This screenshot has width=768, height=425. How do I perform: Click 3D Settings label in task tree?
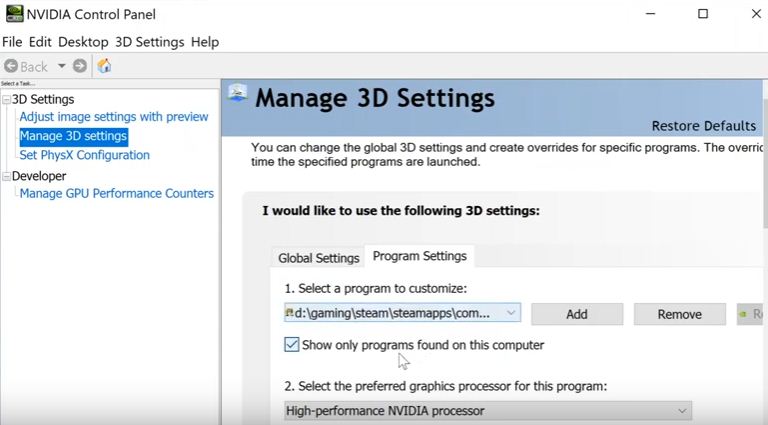[x=43, y=99]
